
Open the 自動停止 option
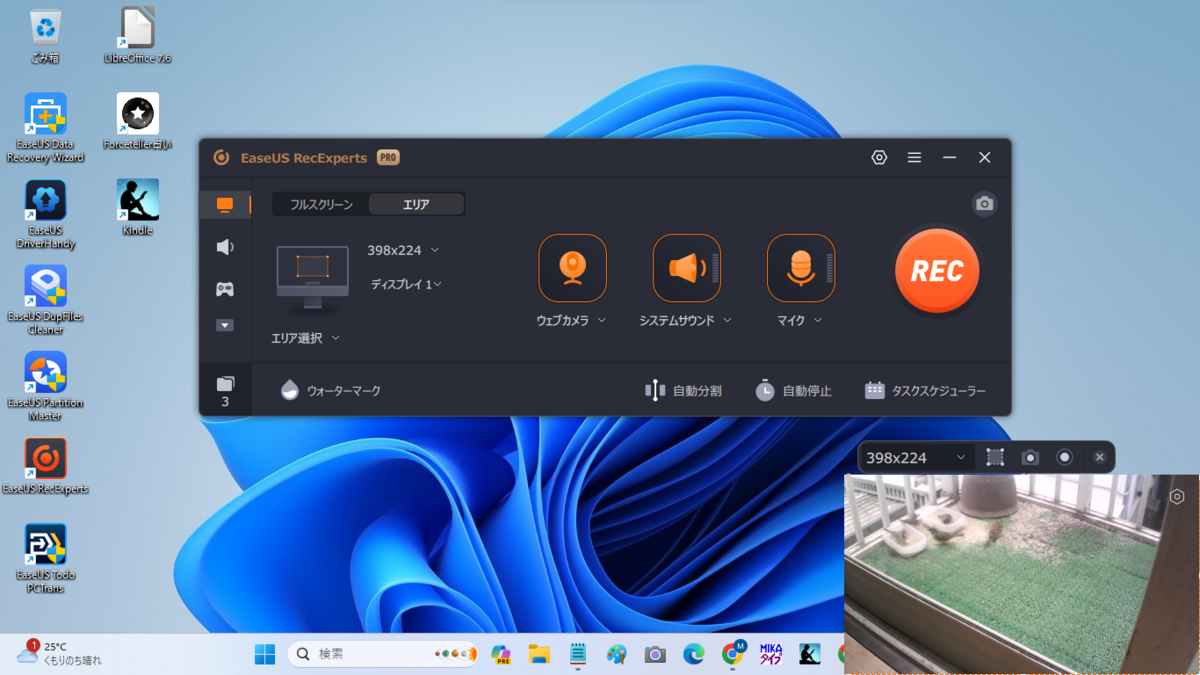[x=793, y=391]
